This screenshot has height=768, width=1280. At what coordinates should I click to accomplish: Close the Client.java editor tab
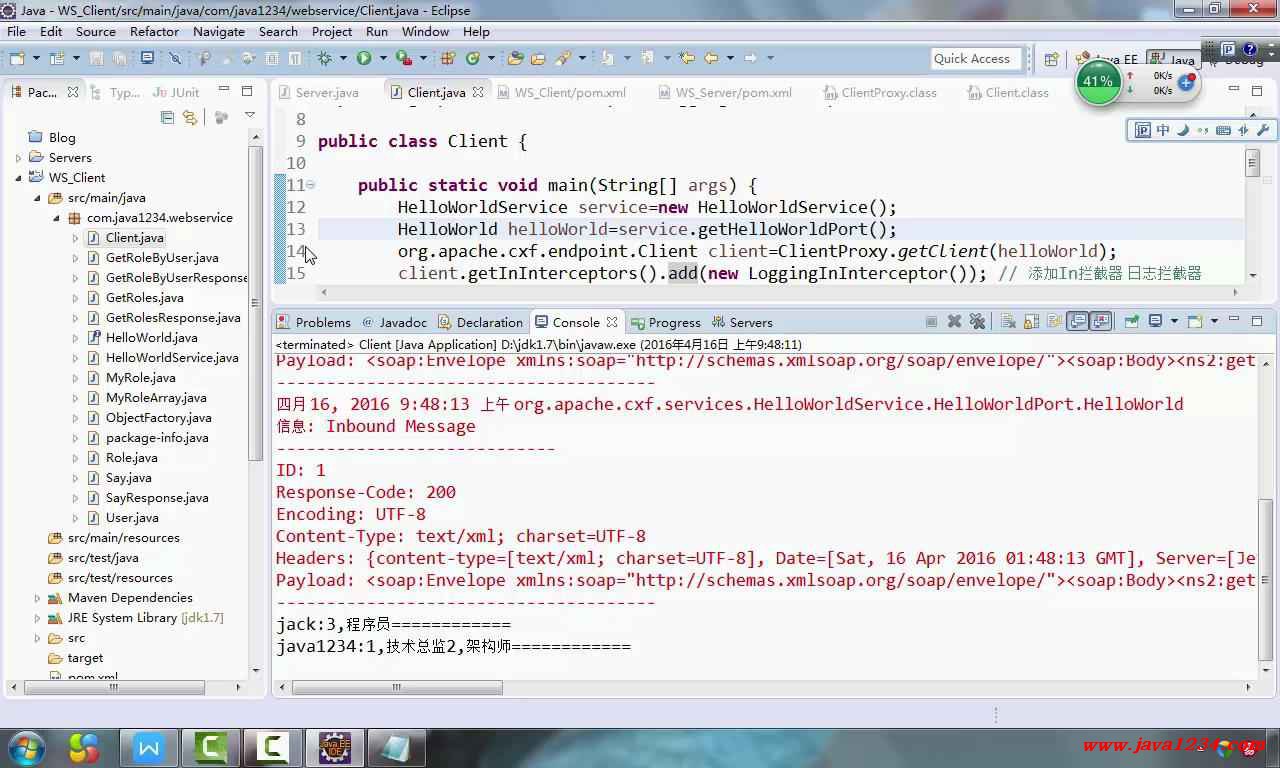[x=478, y=92]
